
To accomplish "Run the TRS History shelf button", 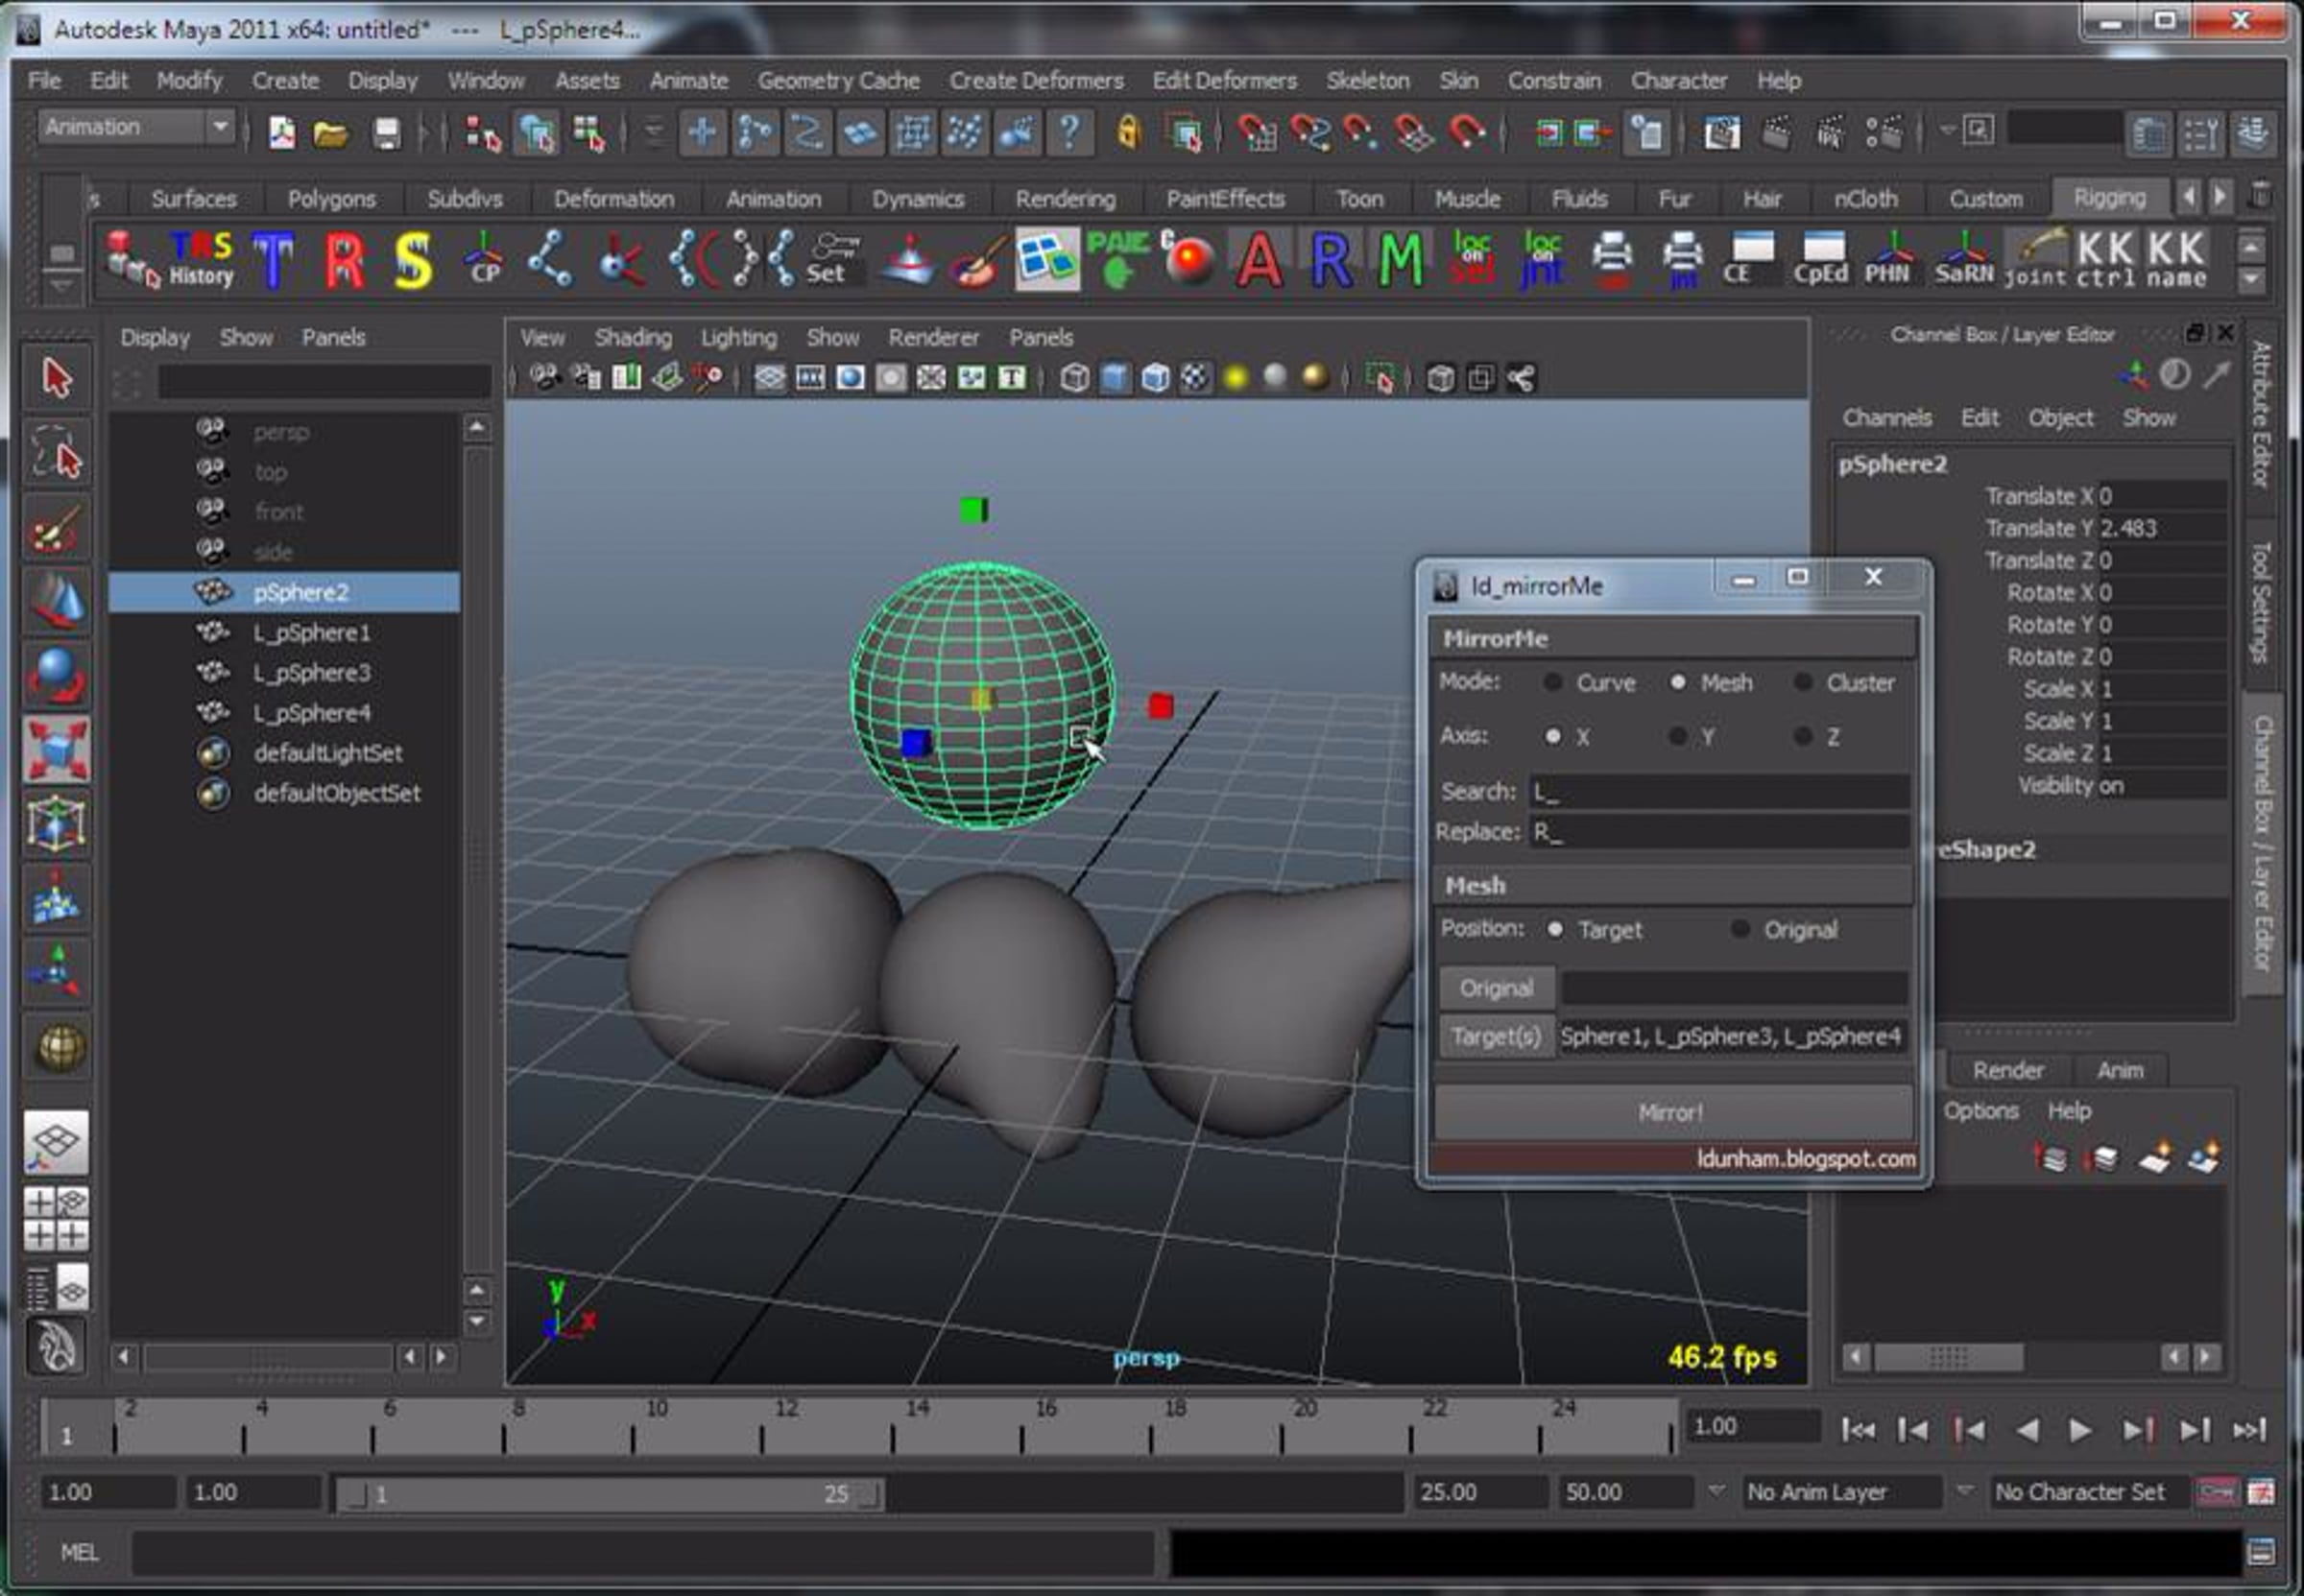I will click(201, 260).
